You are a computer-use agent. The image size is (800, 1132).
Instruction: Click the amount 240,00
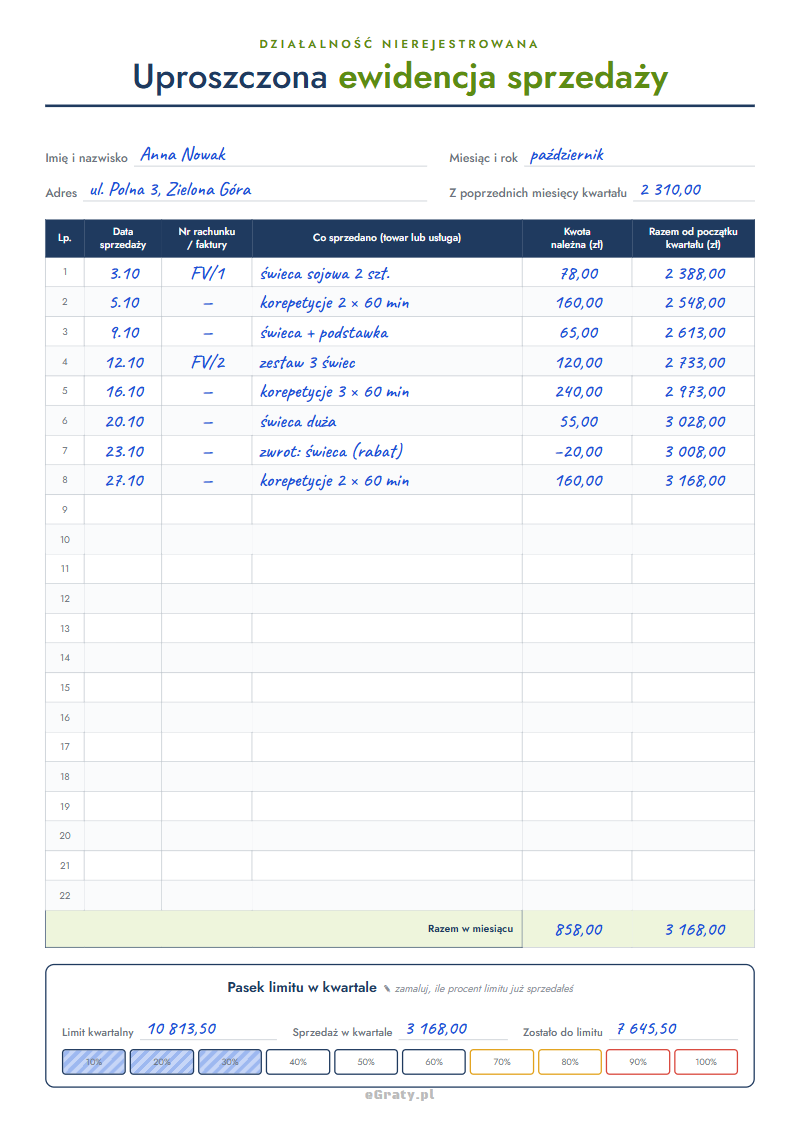click(579, 392)
